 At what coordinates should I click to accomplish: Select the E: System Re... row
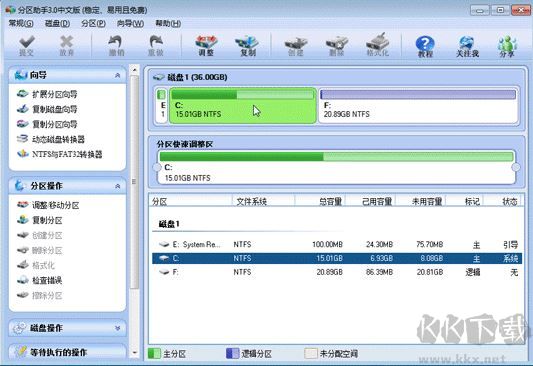(x=337, y=244)
